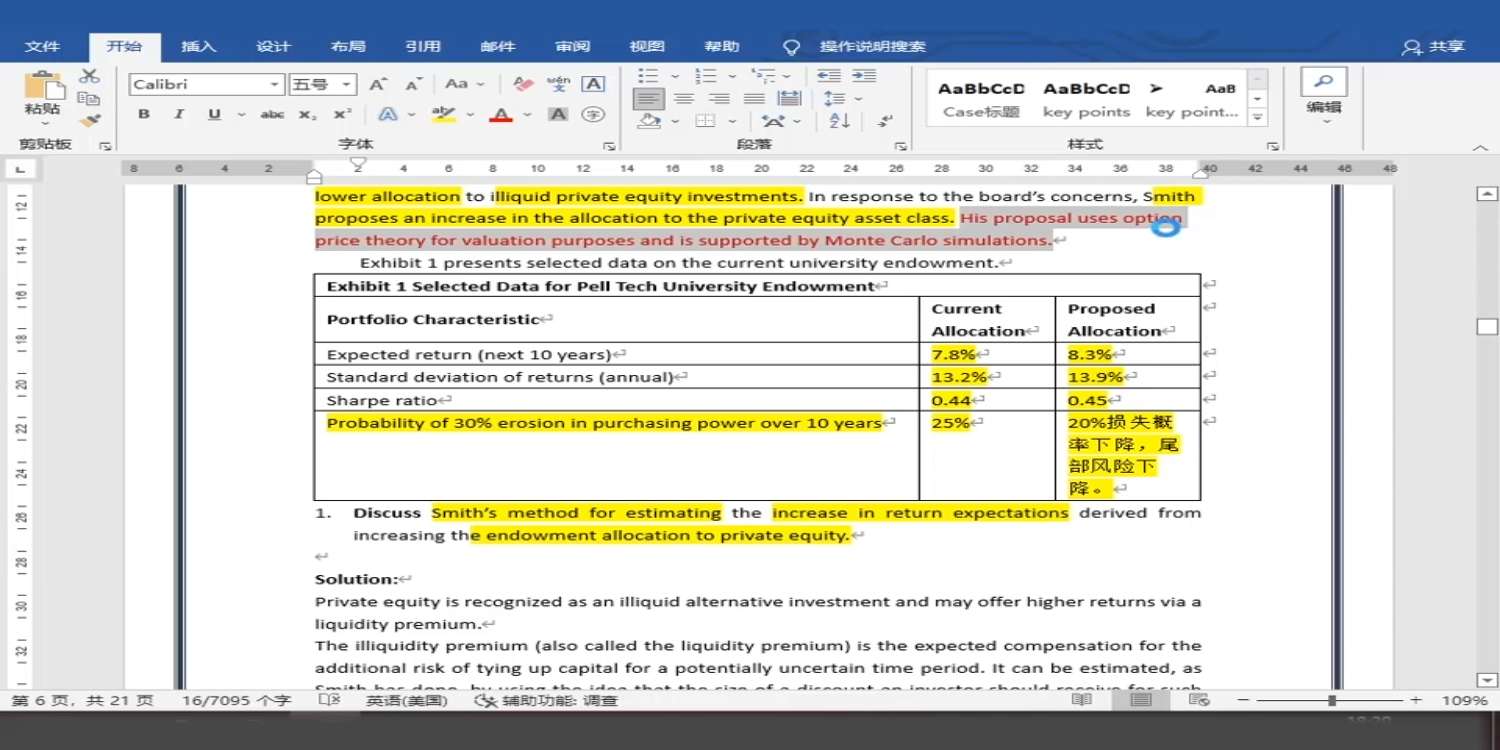Click the Format Painter brush icon

89,121
